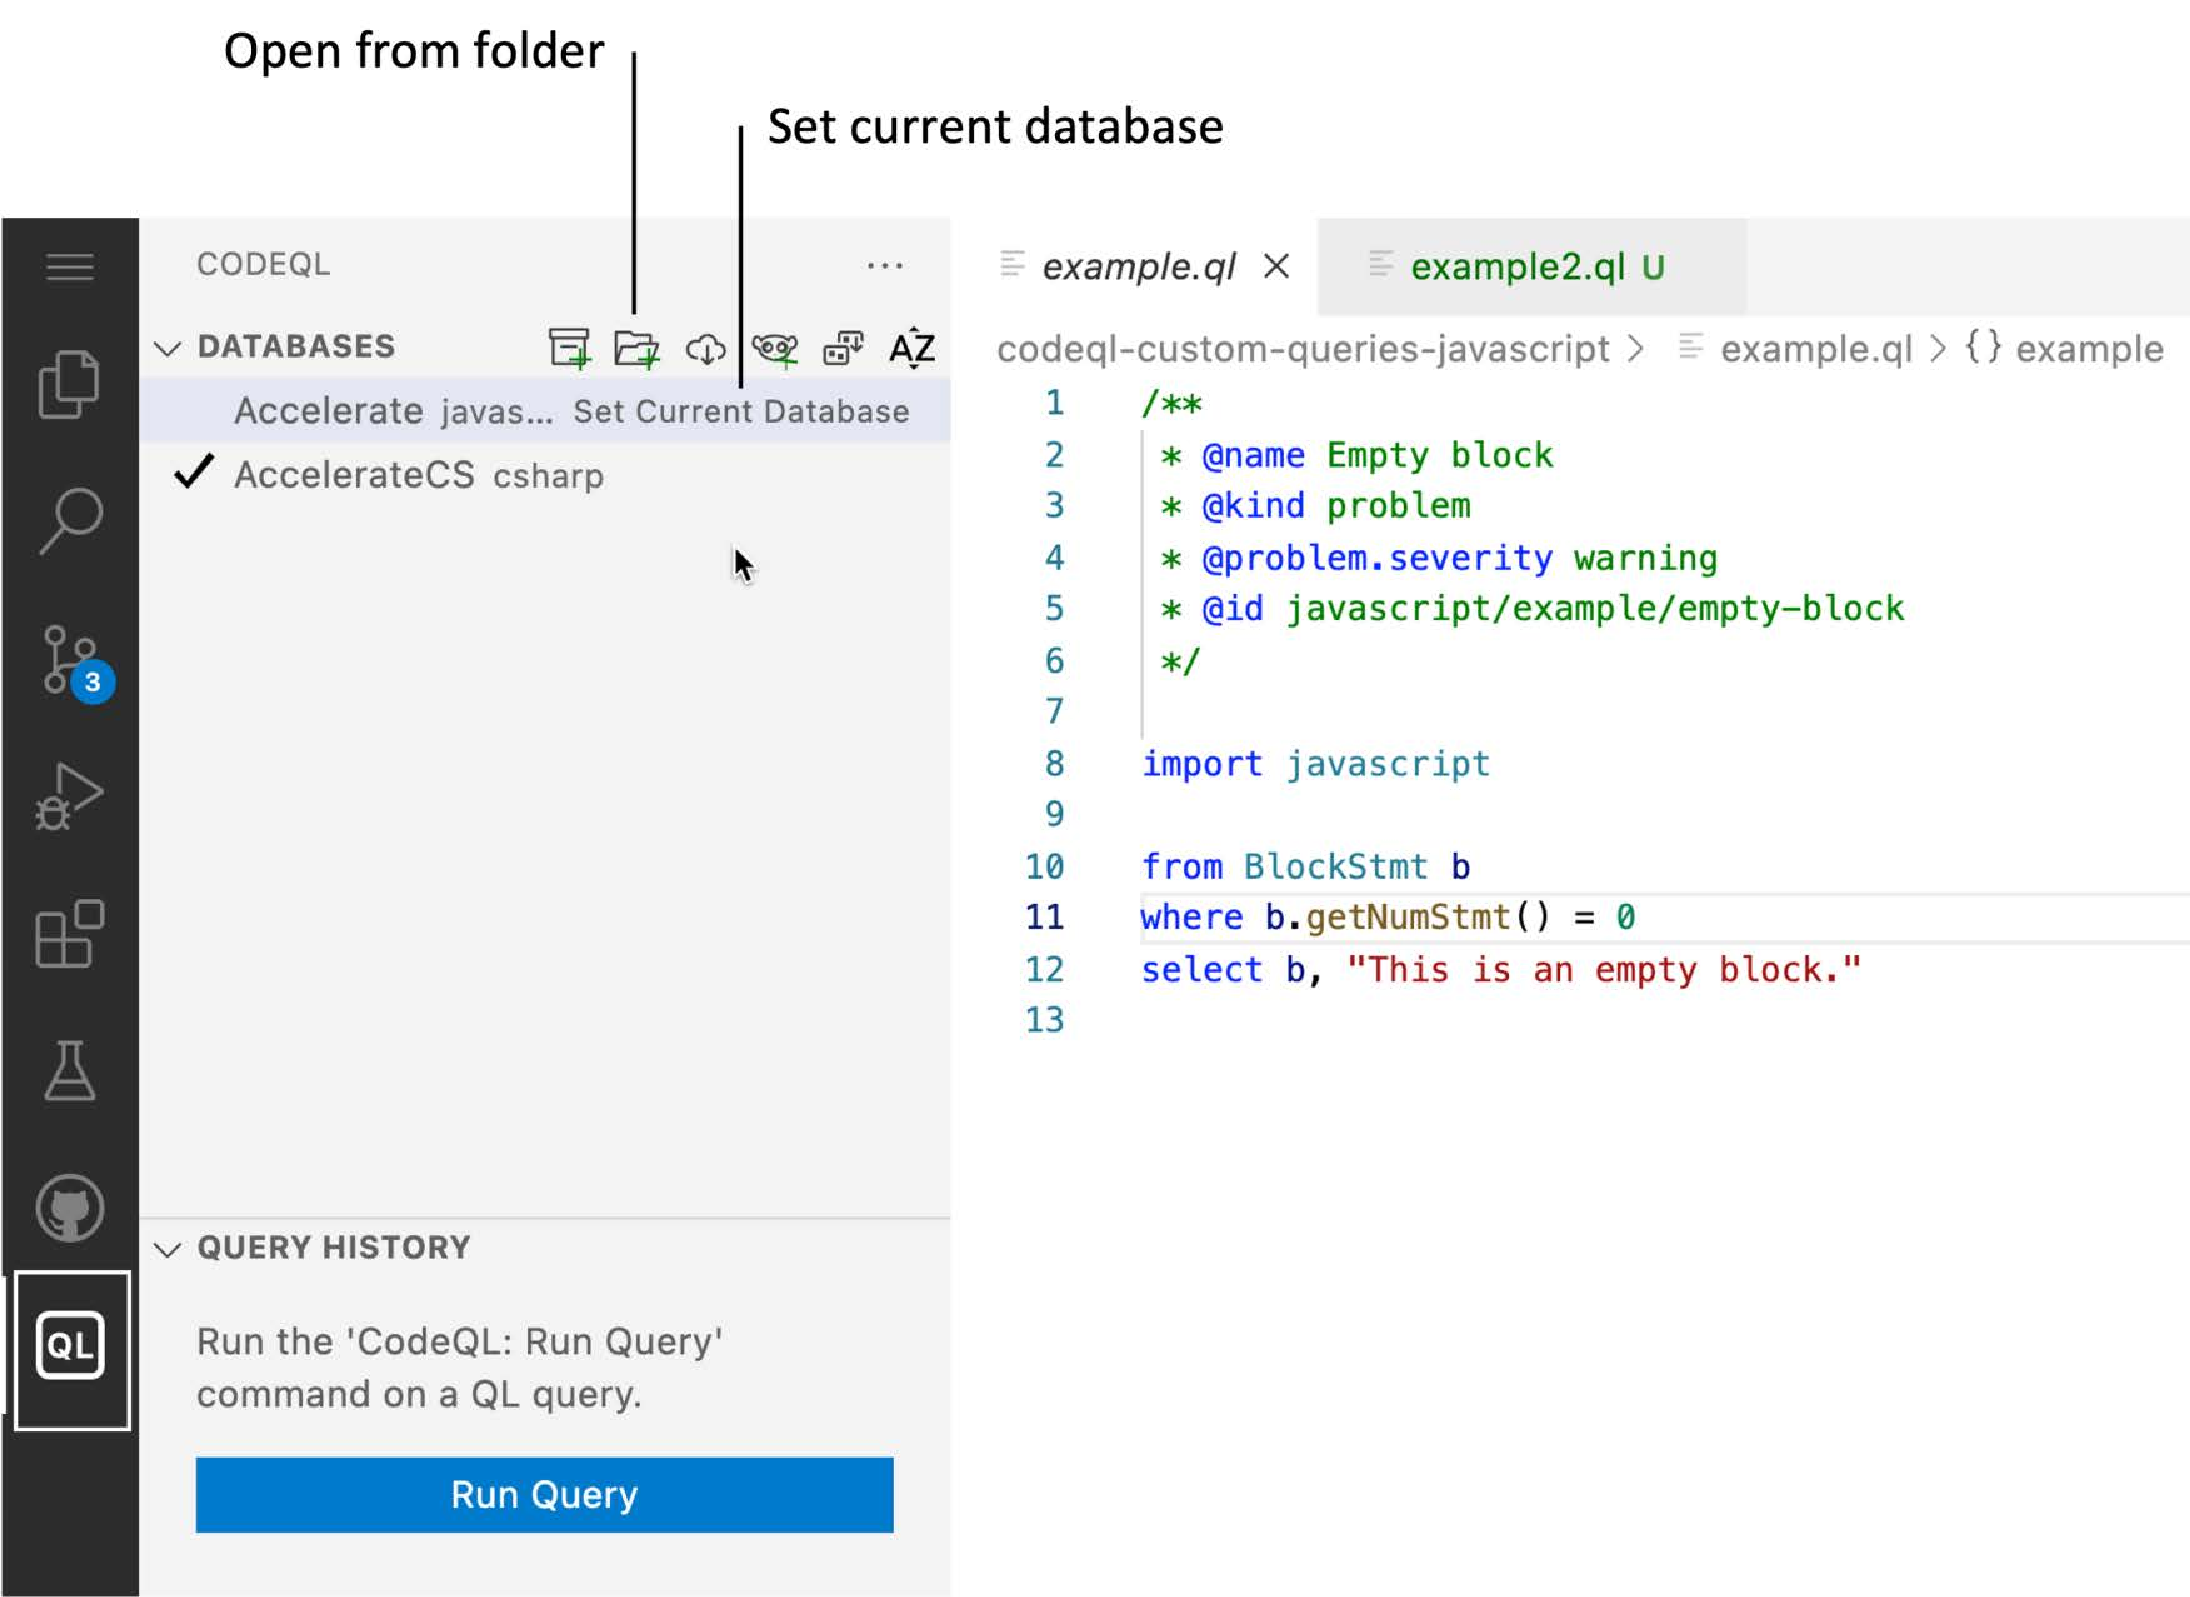Collapse the Query History section

click(x=168, y=1249)
